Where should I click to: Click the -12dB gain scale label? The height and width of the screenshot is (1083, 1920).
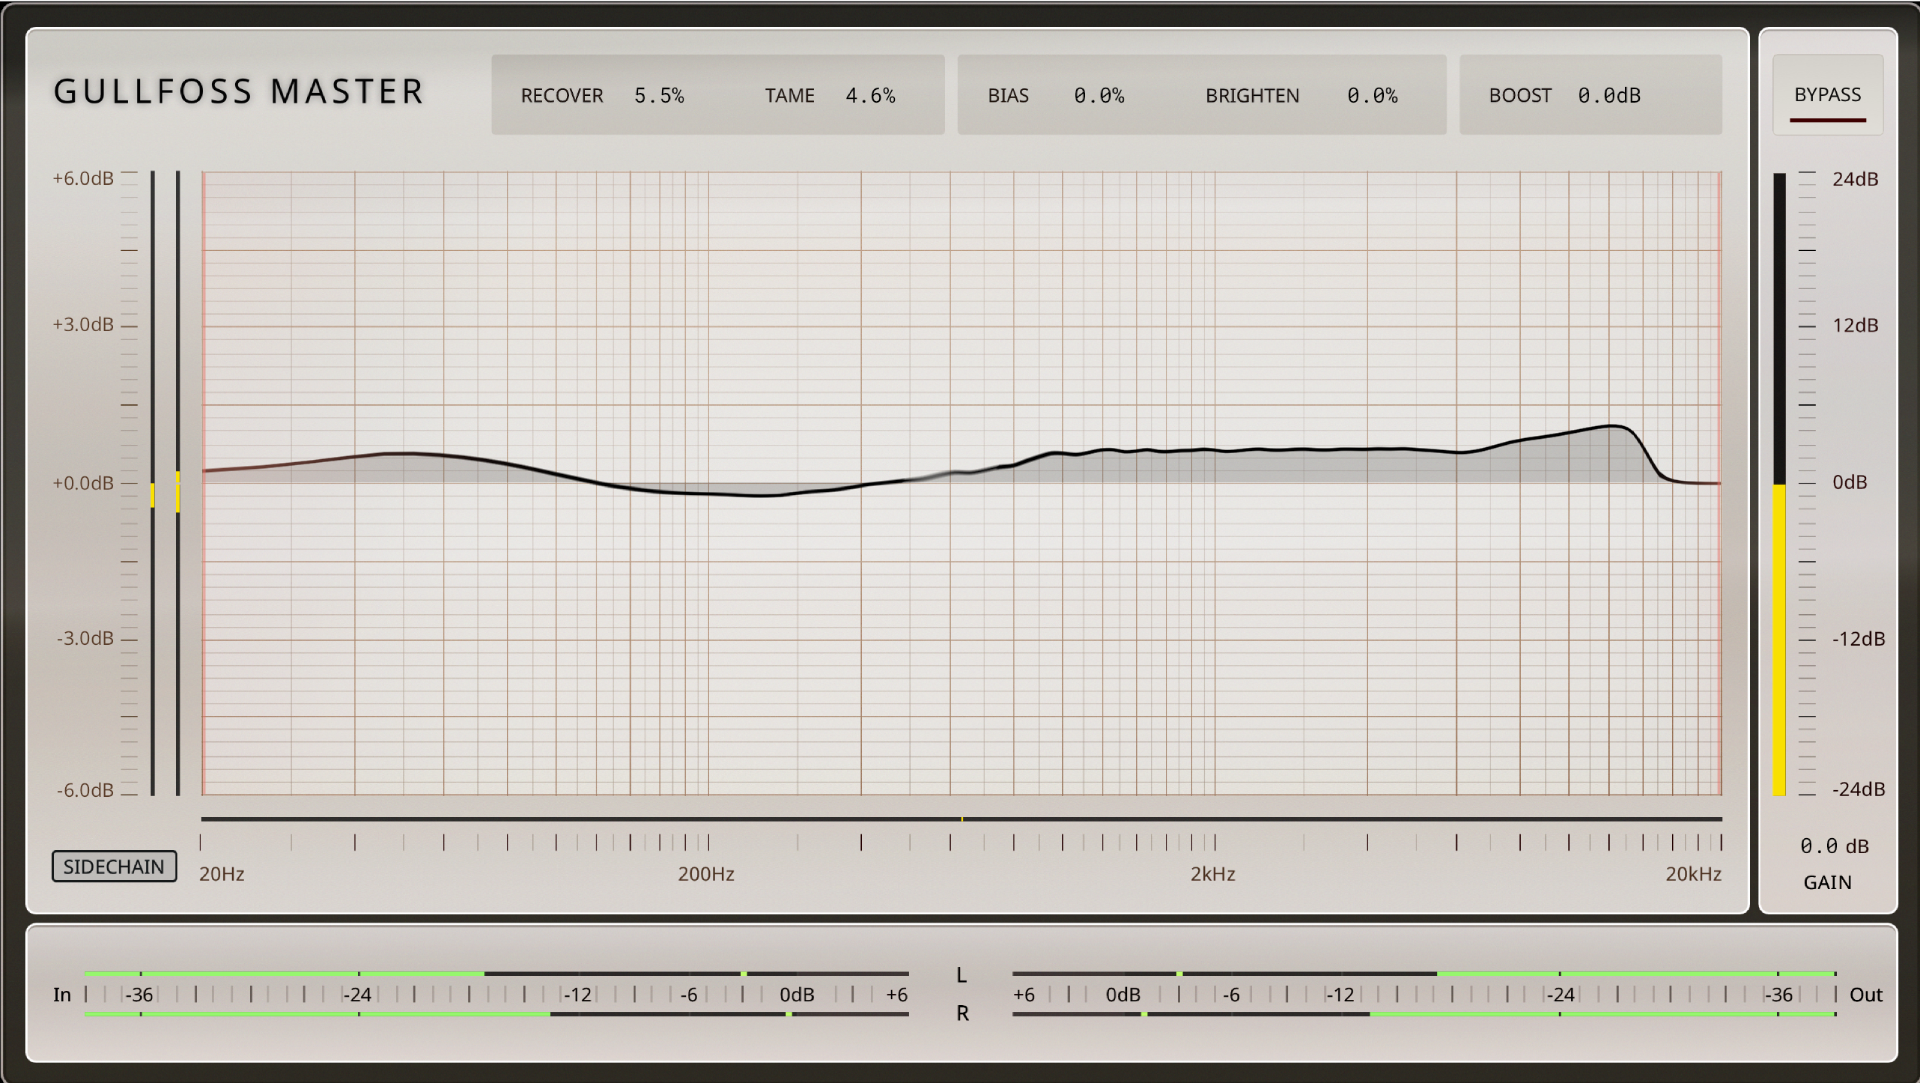[x=1858, y=639]
